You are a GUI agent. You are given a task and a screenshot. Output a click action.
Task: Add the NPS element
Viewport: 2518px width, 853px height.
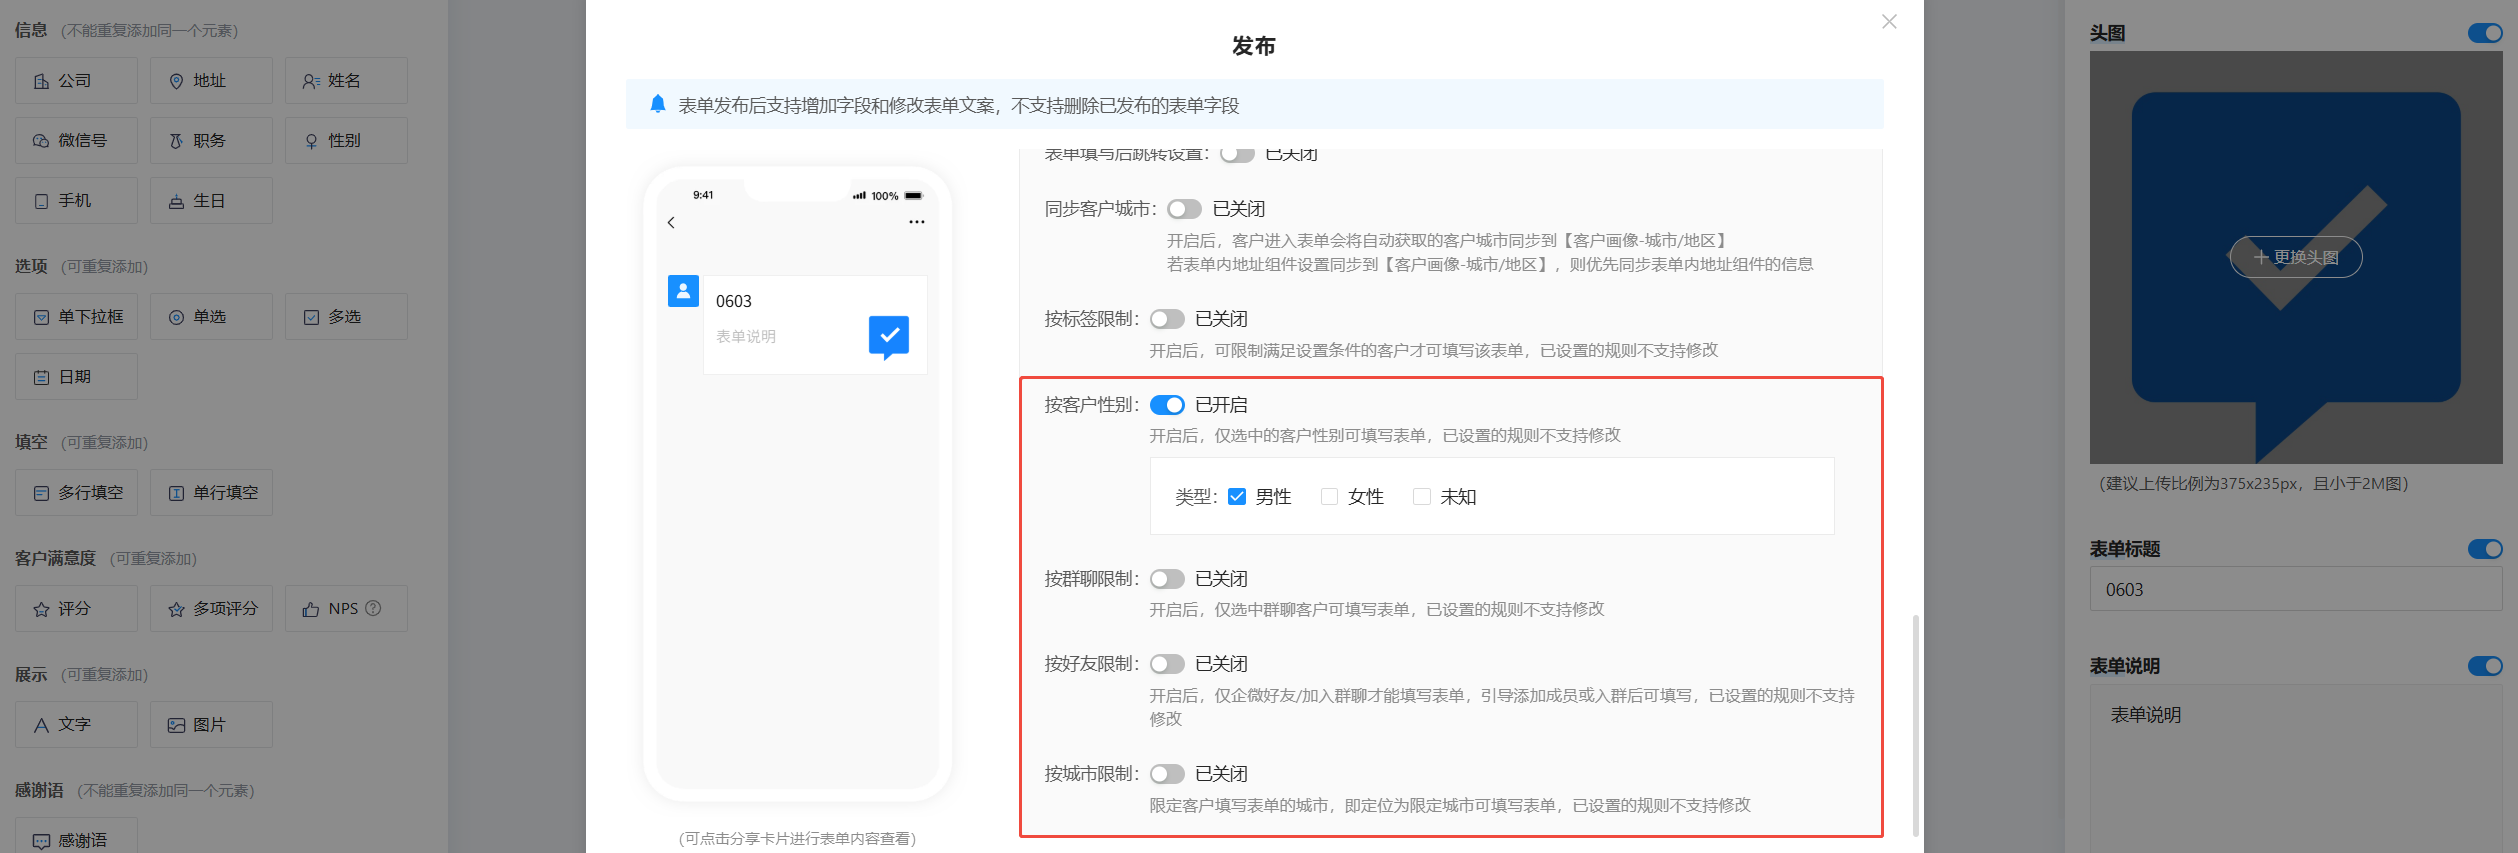pyautogui.click(x=346, y=609)
